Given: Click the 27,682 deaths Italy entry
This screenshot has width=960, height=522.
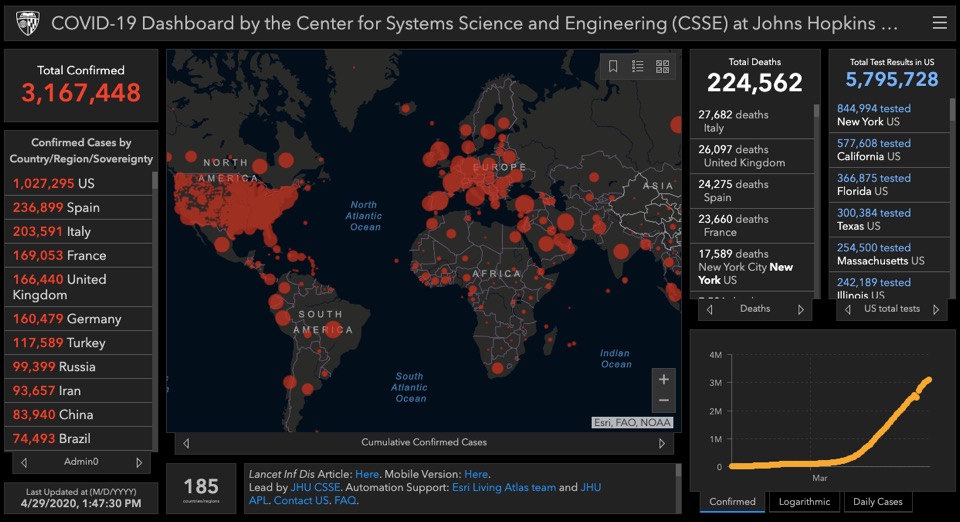Looking at the screenshot, I should (752, 121).
